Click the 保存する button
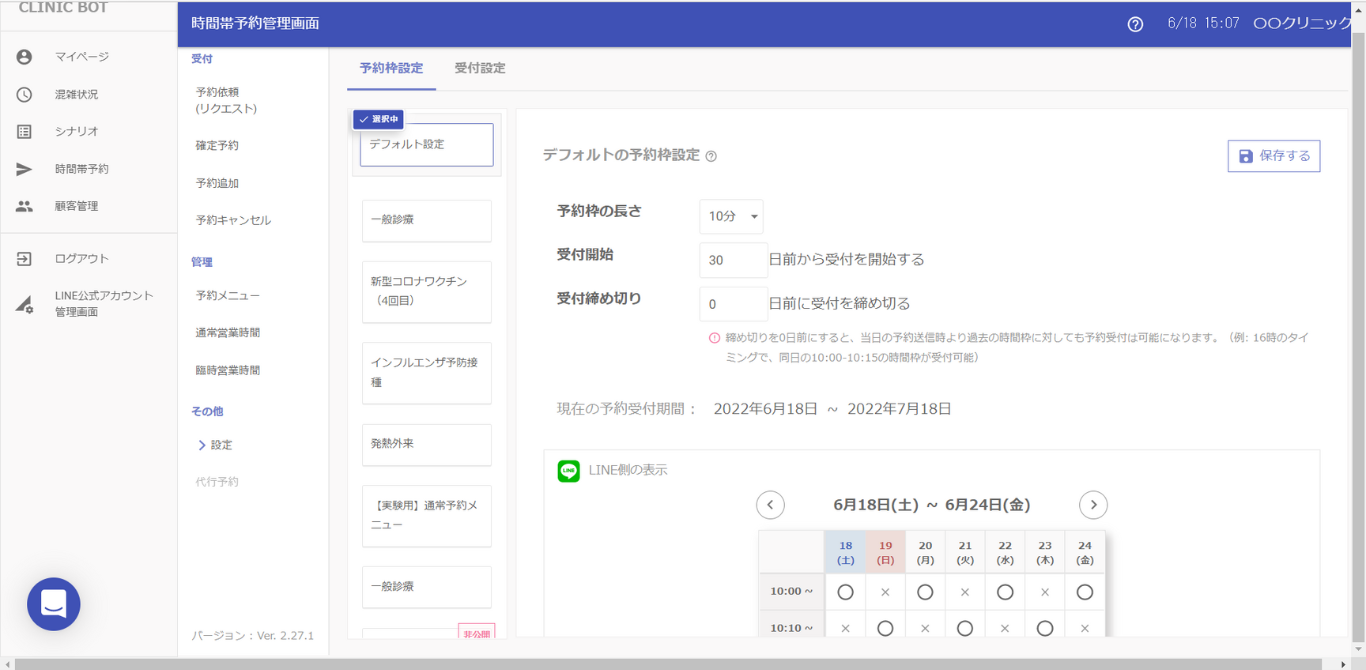 [1273, 156]
